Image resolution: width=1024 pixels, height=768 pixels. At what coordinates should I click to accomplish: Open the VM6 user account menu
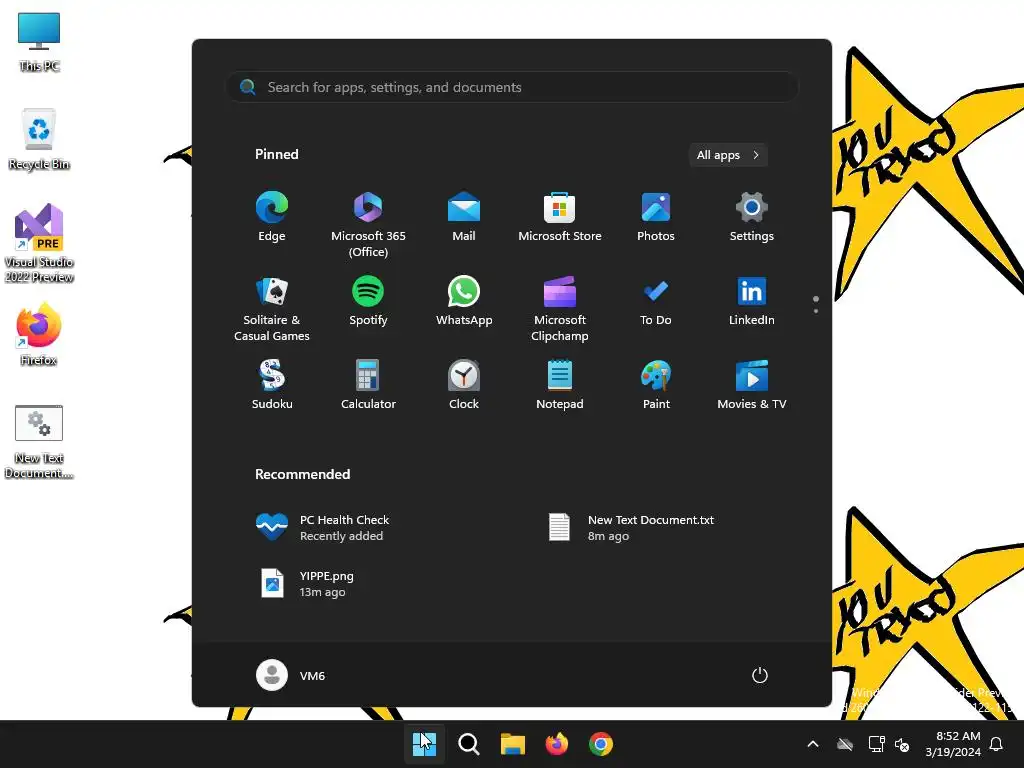coord(291,675)
